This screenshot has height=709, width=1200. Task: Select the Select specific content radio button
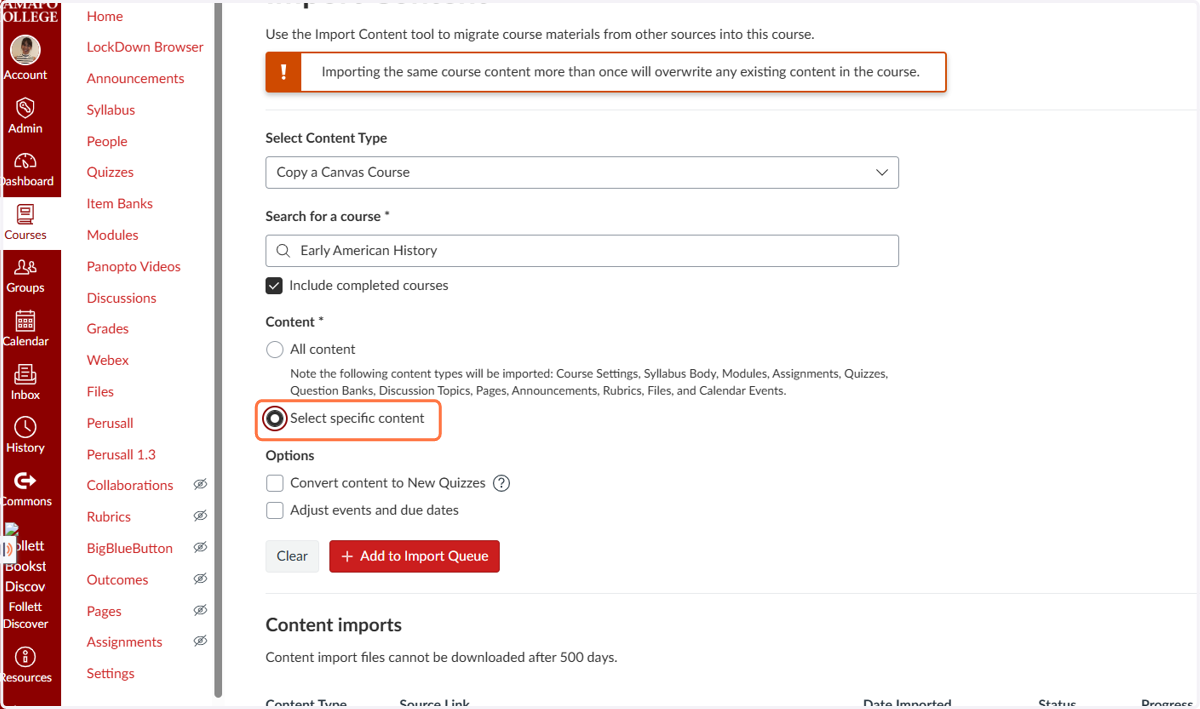pyautogui.click(x=274, y=418)
